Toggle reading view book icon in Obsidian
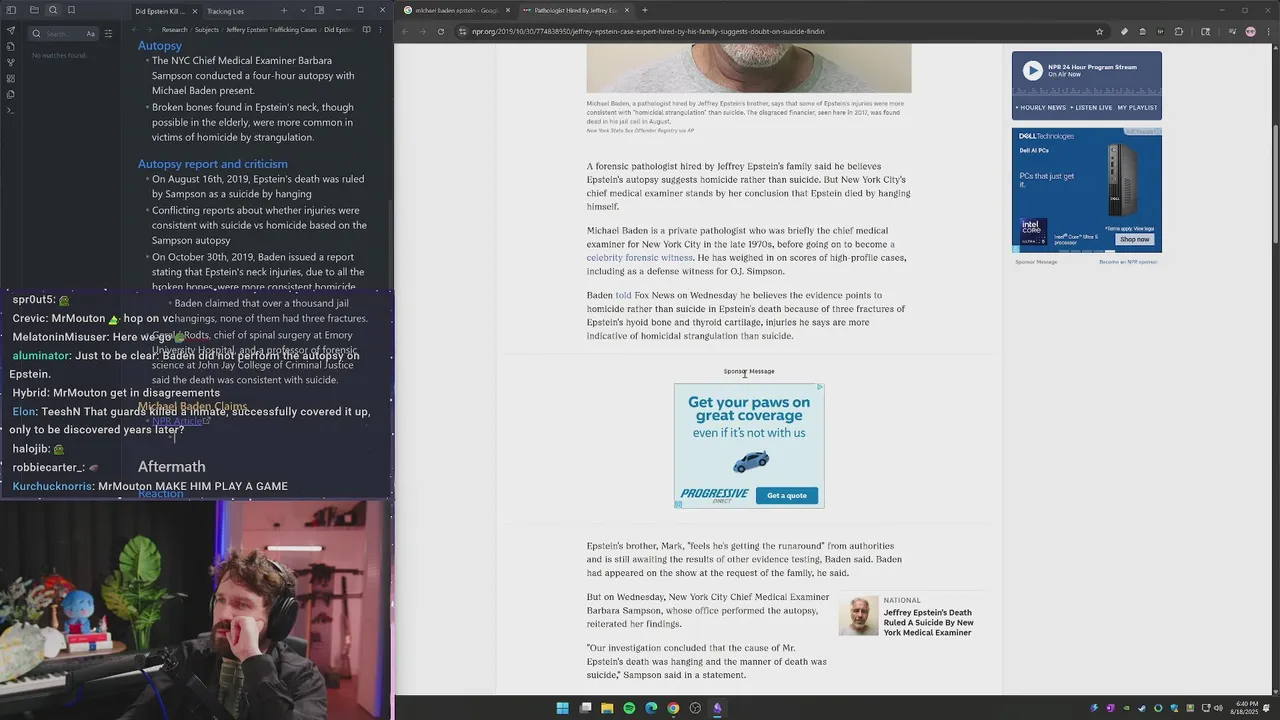Image resolution: width=1280 pixels, height=720 pixels. pos(366,30)
